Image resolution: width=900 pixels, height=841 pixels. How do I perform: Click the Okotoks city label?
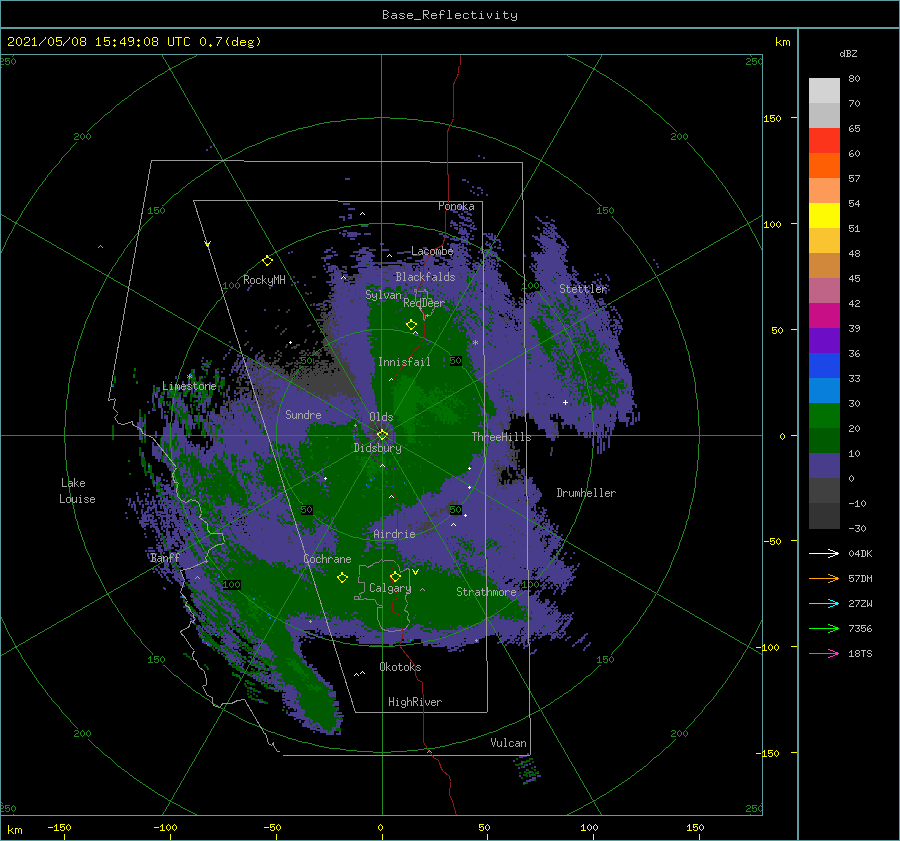click(x=400, y=667)
